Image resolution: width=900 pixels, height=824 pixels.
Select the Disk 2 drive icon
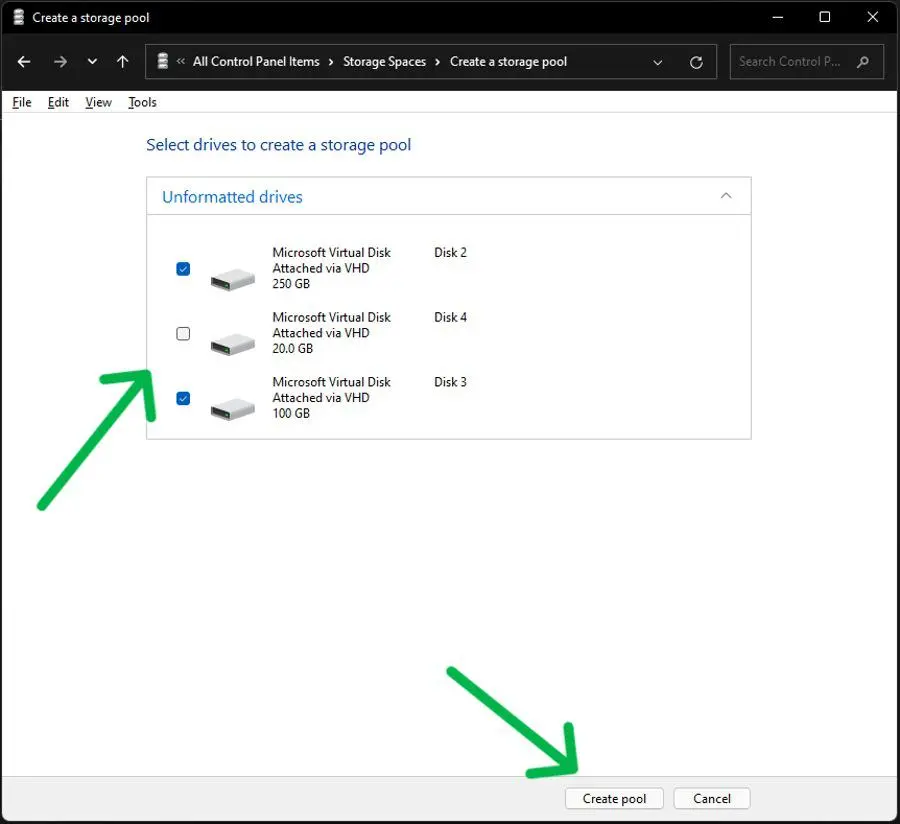pos(232,279)
